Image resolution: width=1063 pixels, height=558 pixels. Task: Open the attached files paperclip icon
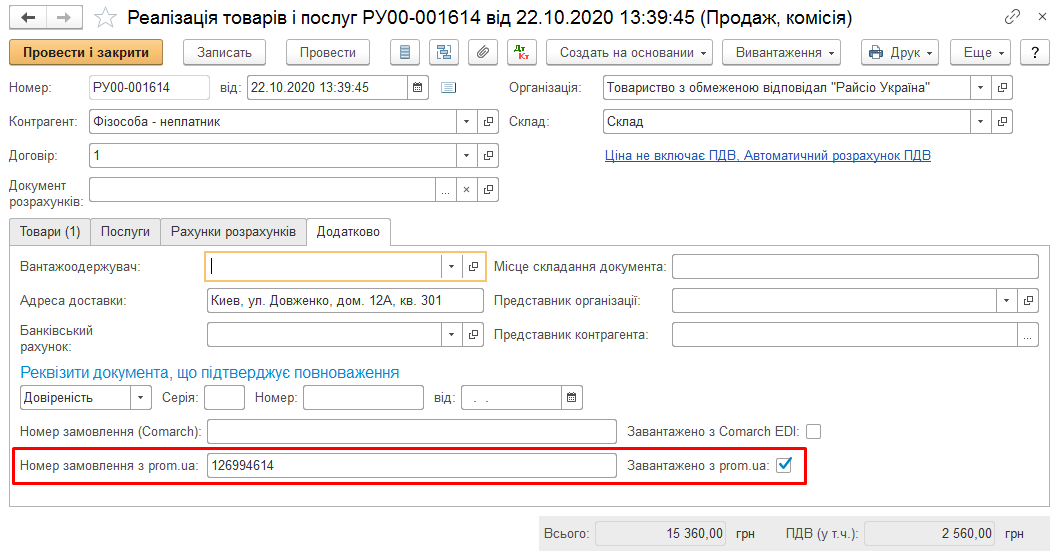[483, 53]
